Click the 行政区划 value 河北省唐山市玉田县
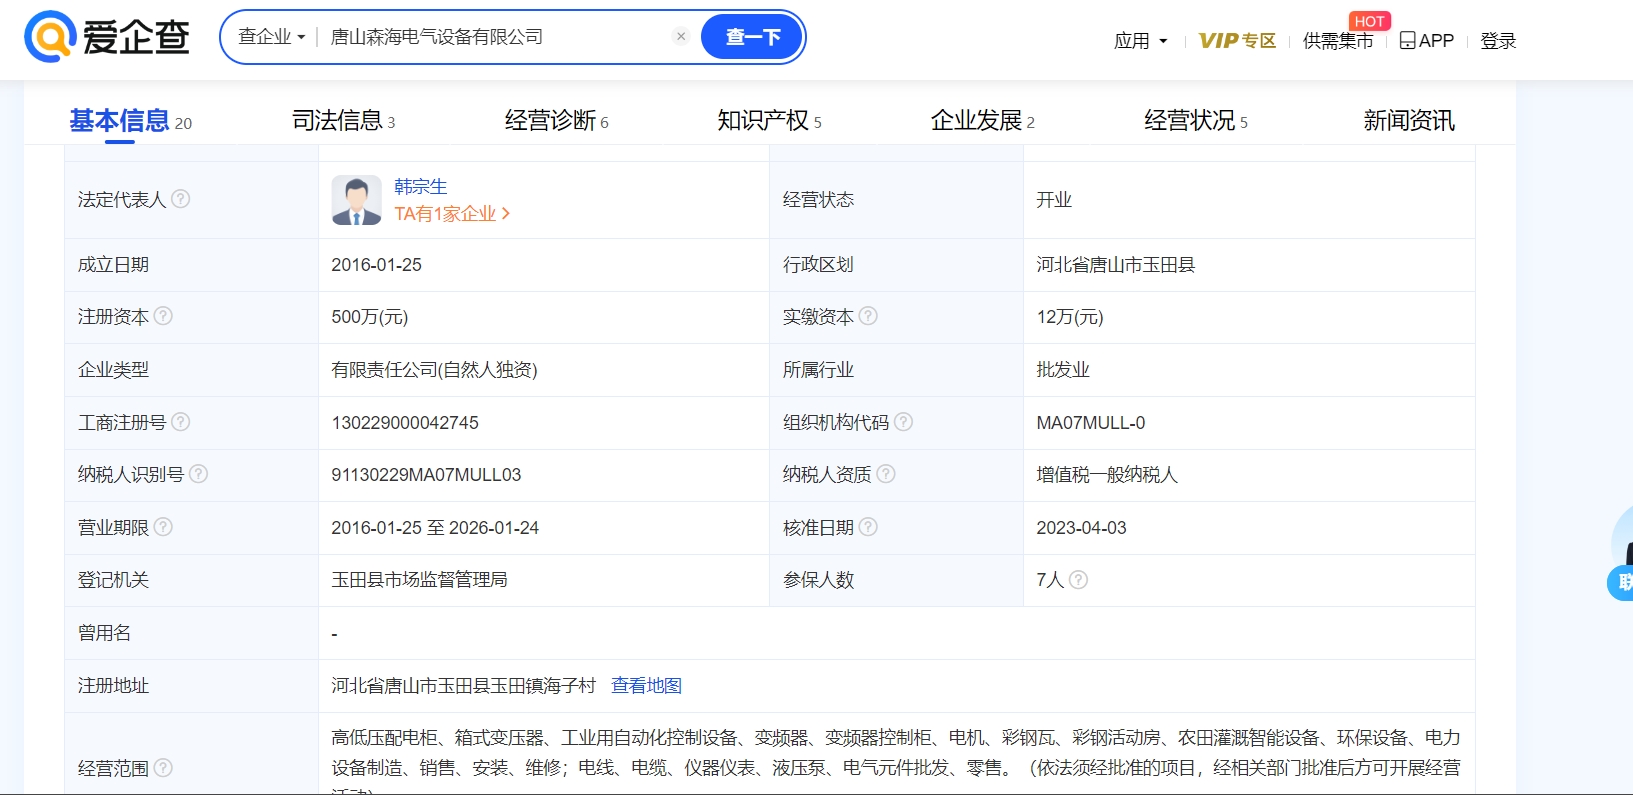This screenshot has width=1633, height=795. (1116, 265)
